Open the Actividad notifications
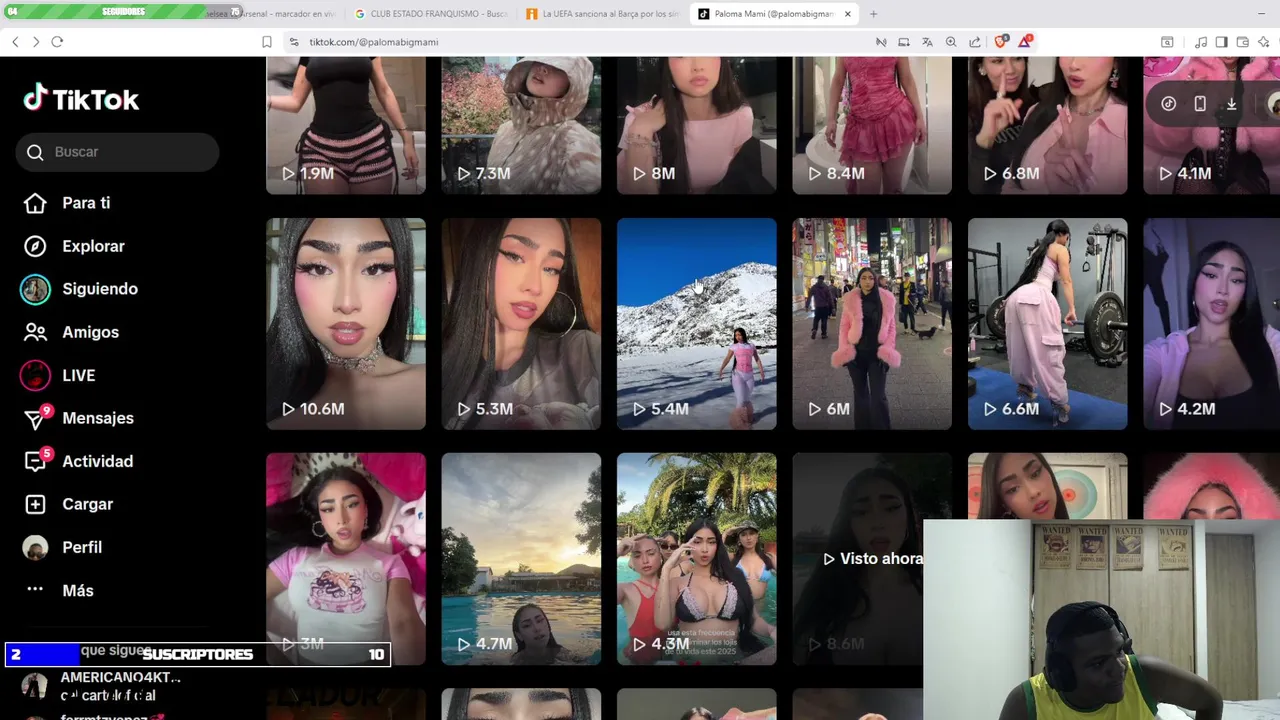This screenshot has width=1280, height=720. tap(79, 461)
